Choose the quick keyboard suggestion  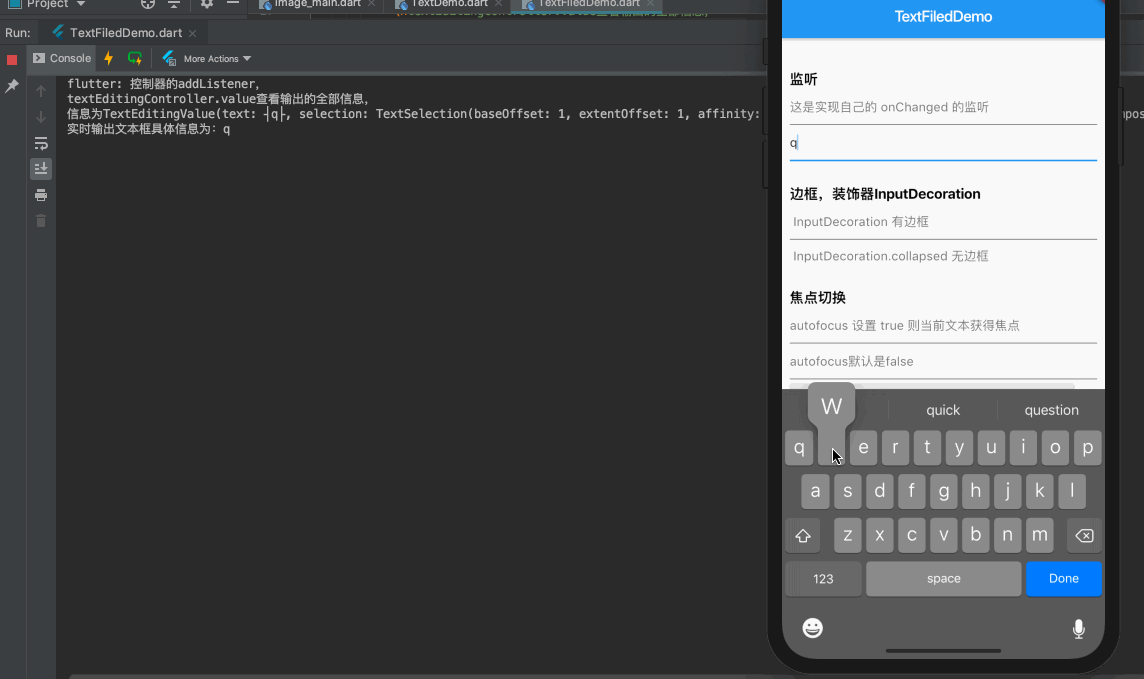943,411
